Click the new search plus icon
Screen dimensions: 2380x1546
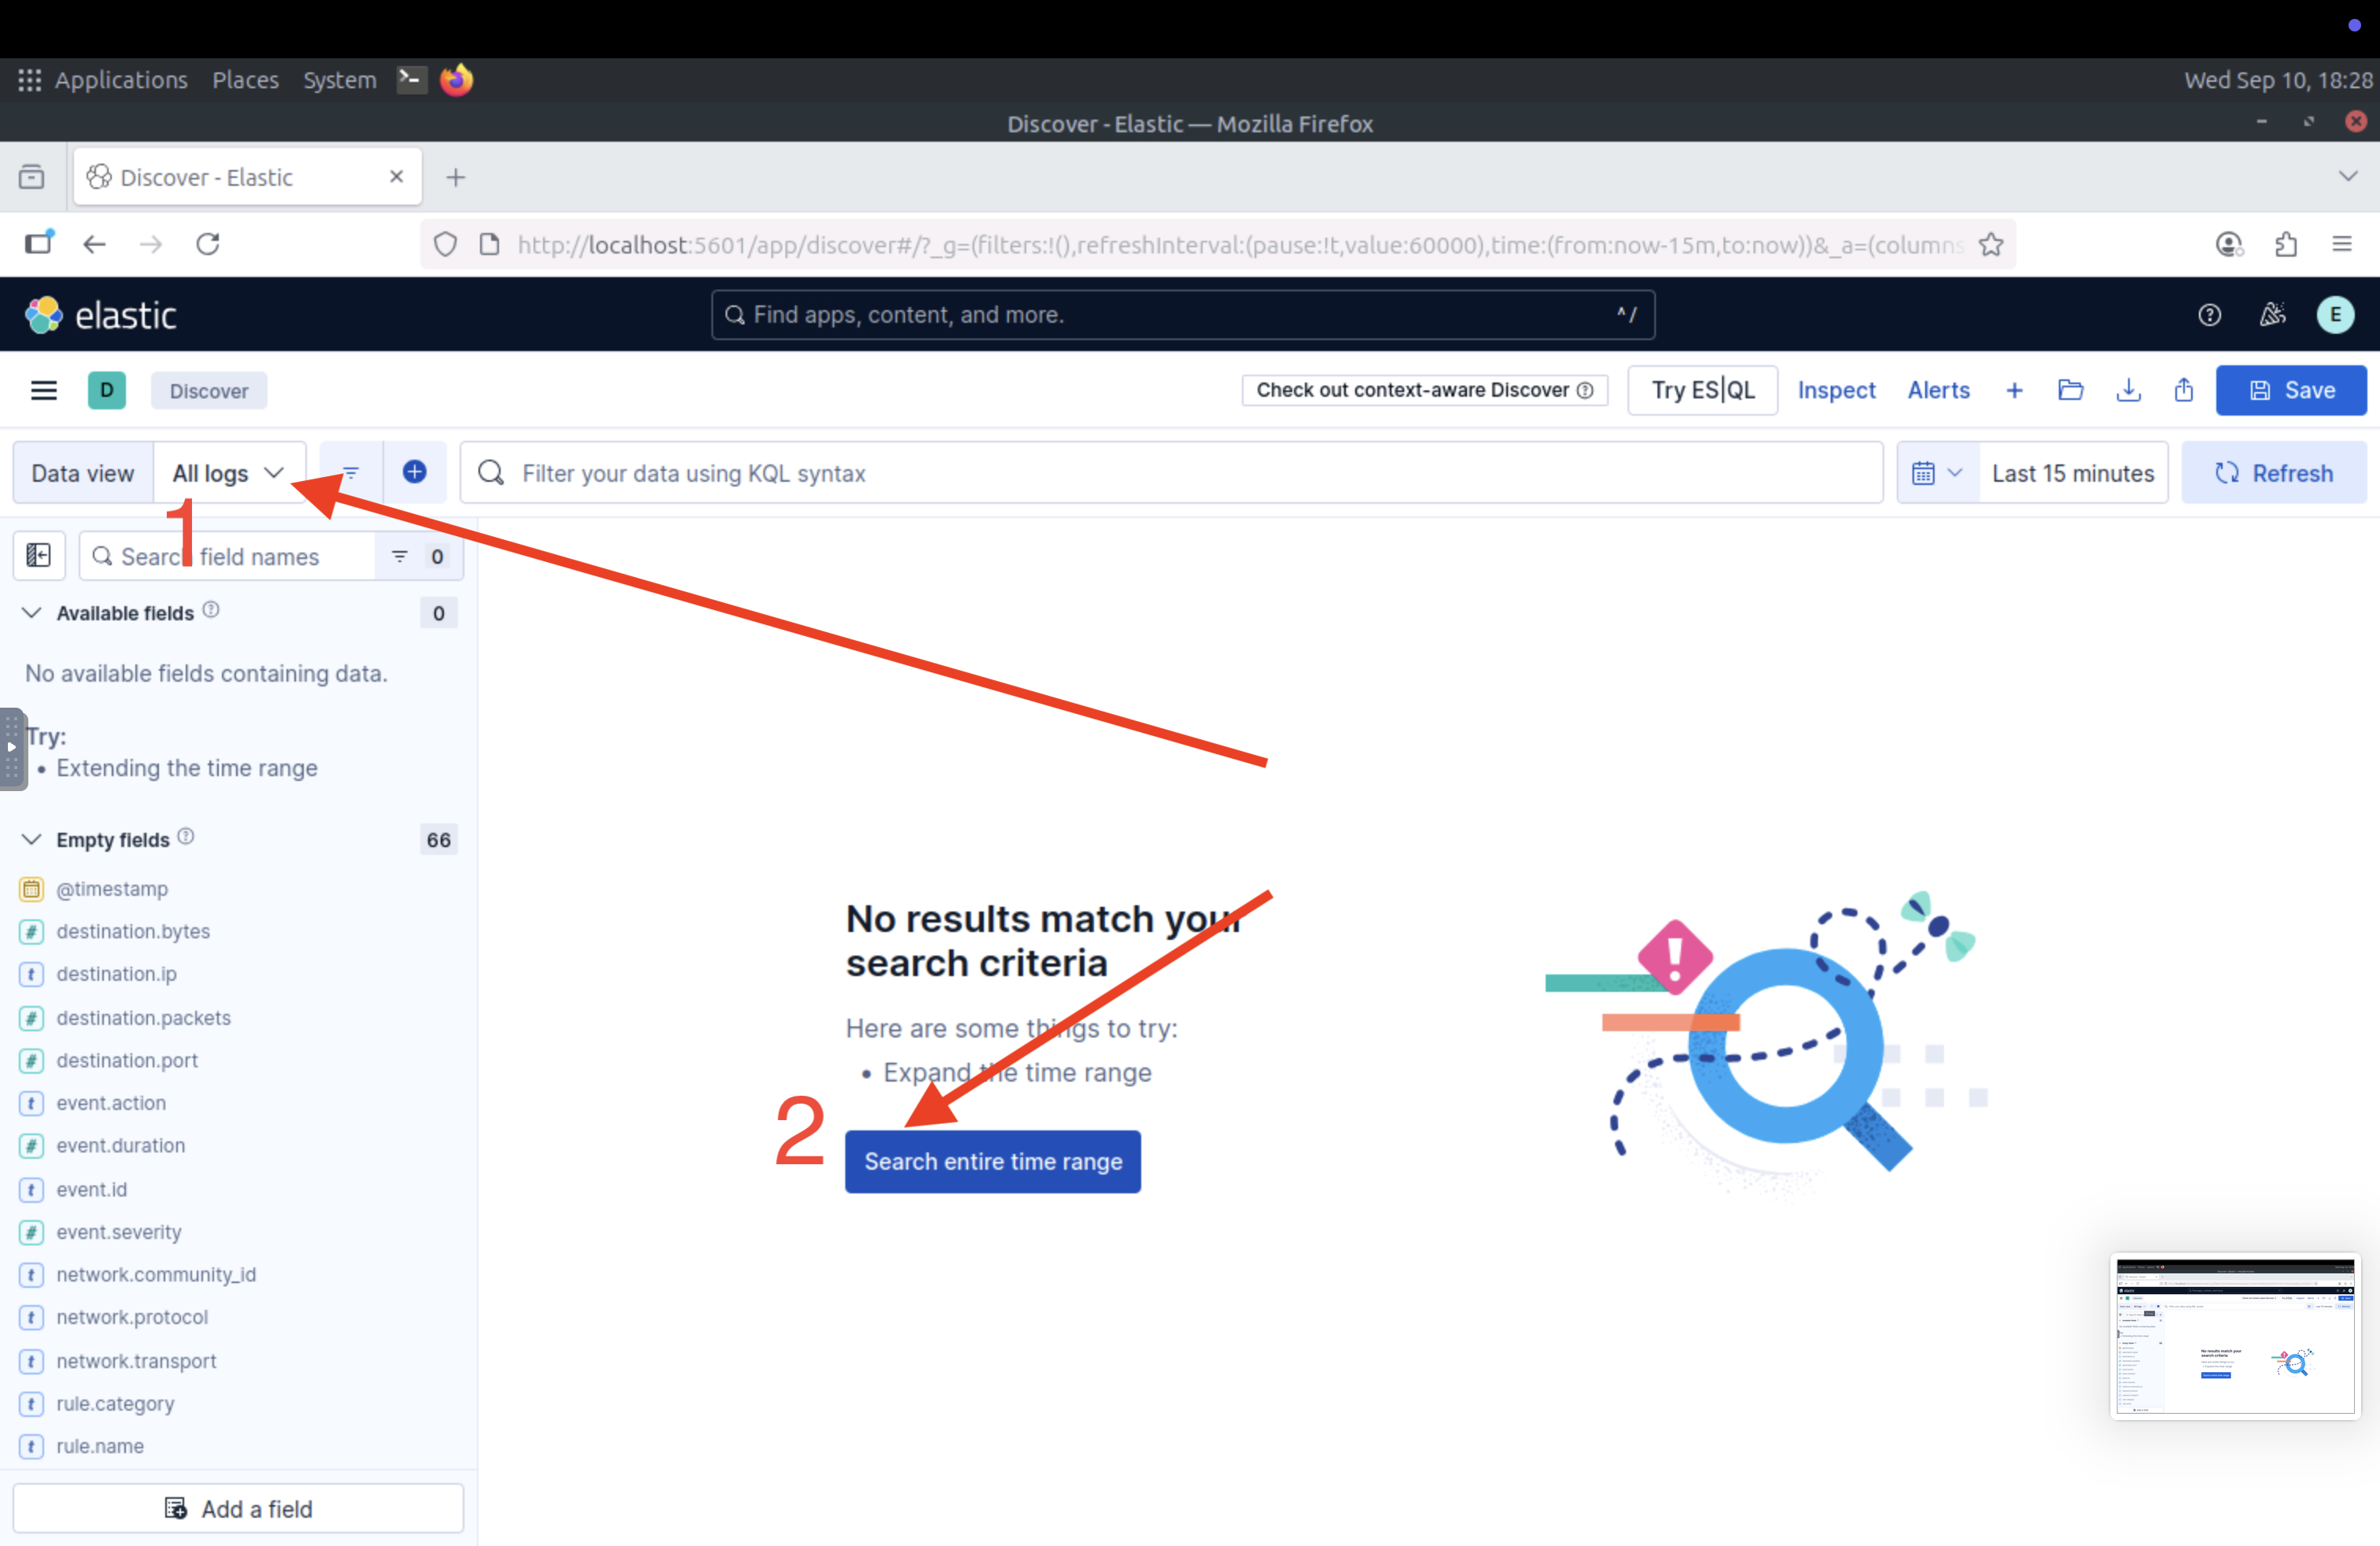click(2014, 390)
